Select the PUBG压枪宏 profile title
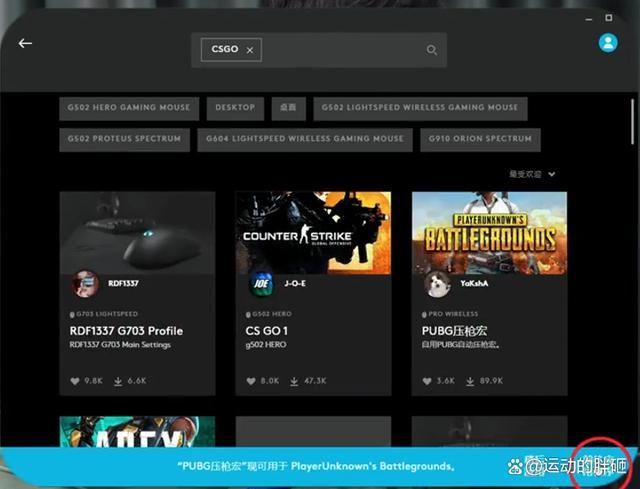Screen dimensions: 640x489 pyautogui.click(x=454, y=331)
